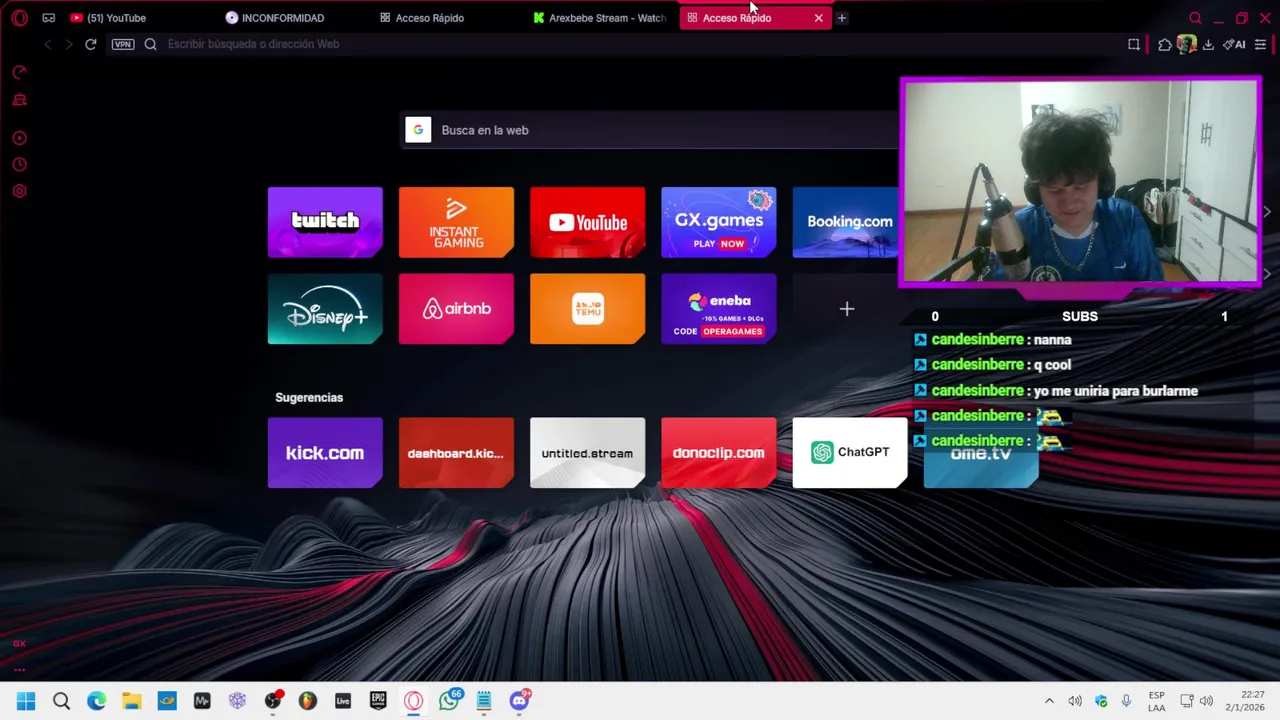Open Windows taskbar search
Viewport: 1280px width, 720px height.
click(x=61, y=701)
